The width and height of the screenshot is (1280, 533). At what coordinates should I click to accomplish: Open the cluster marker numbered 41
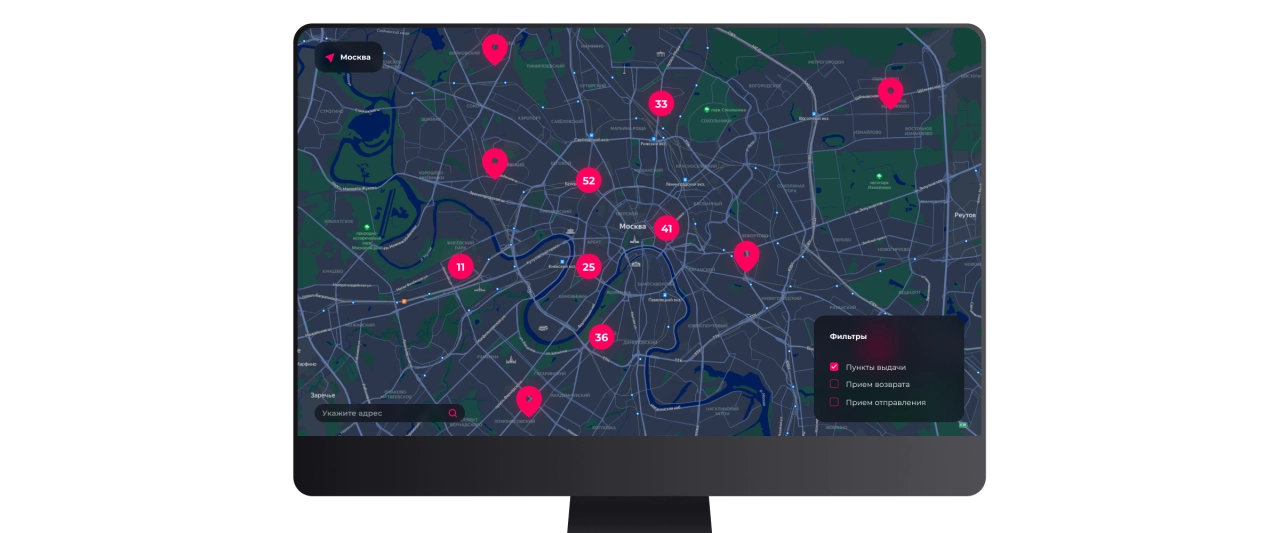click(666, 229)
